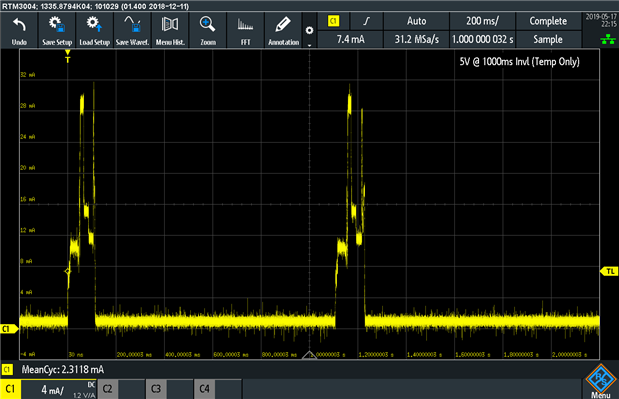619x399 pixels.
Task: Select the Annotation pencil tool
Action: [x=283, y=30]
